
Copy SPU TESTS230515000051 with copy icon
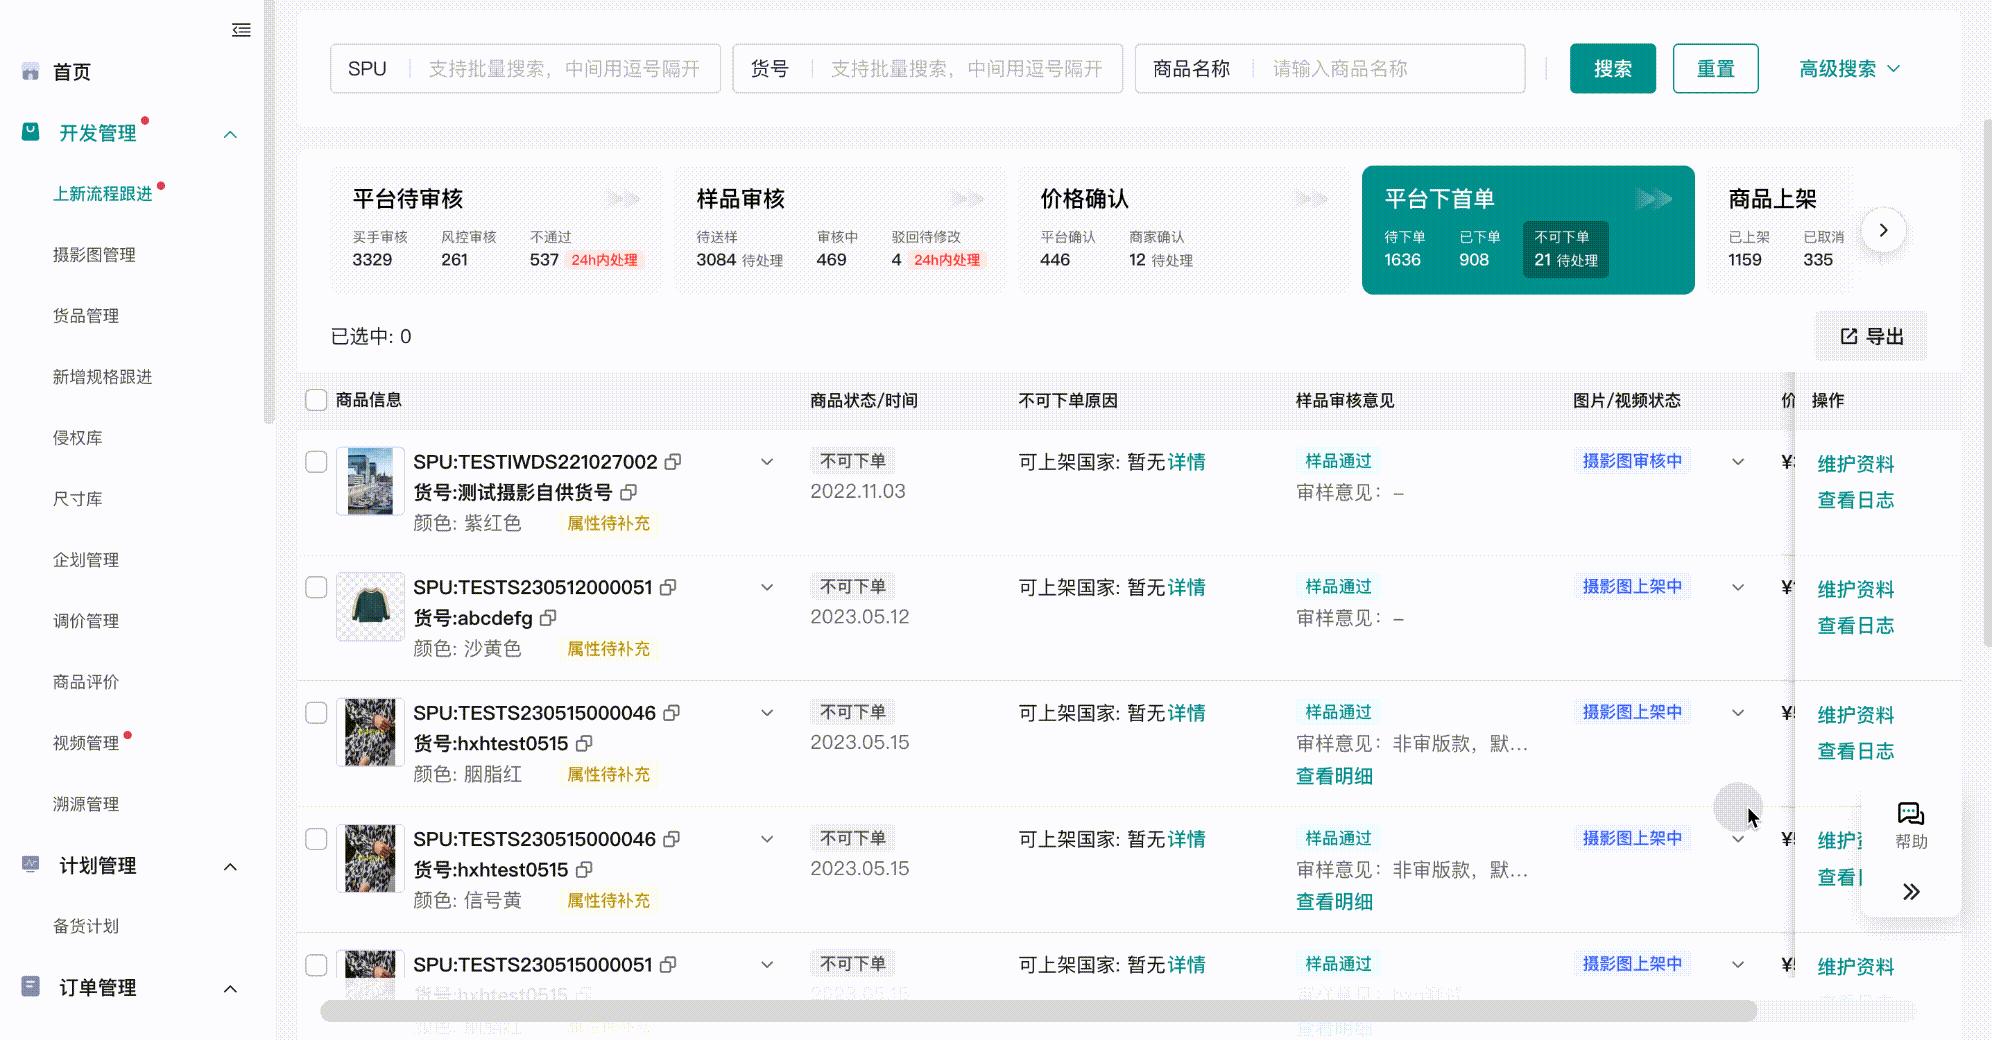click(x=668, y=965)
